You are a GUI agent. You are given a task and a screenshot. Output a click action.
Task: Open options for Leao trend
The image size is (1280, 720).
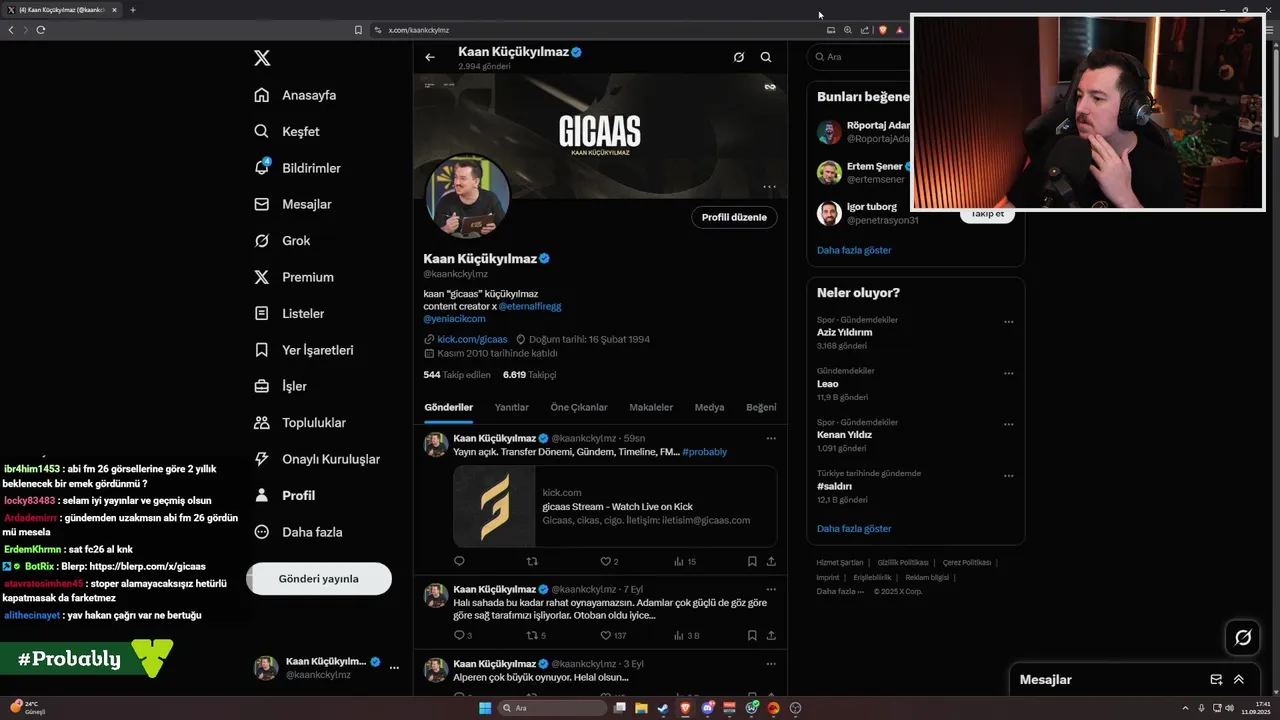point(1009,373)
